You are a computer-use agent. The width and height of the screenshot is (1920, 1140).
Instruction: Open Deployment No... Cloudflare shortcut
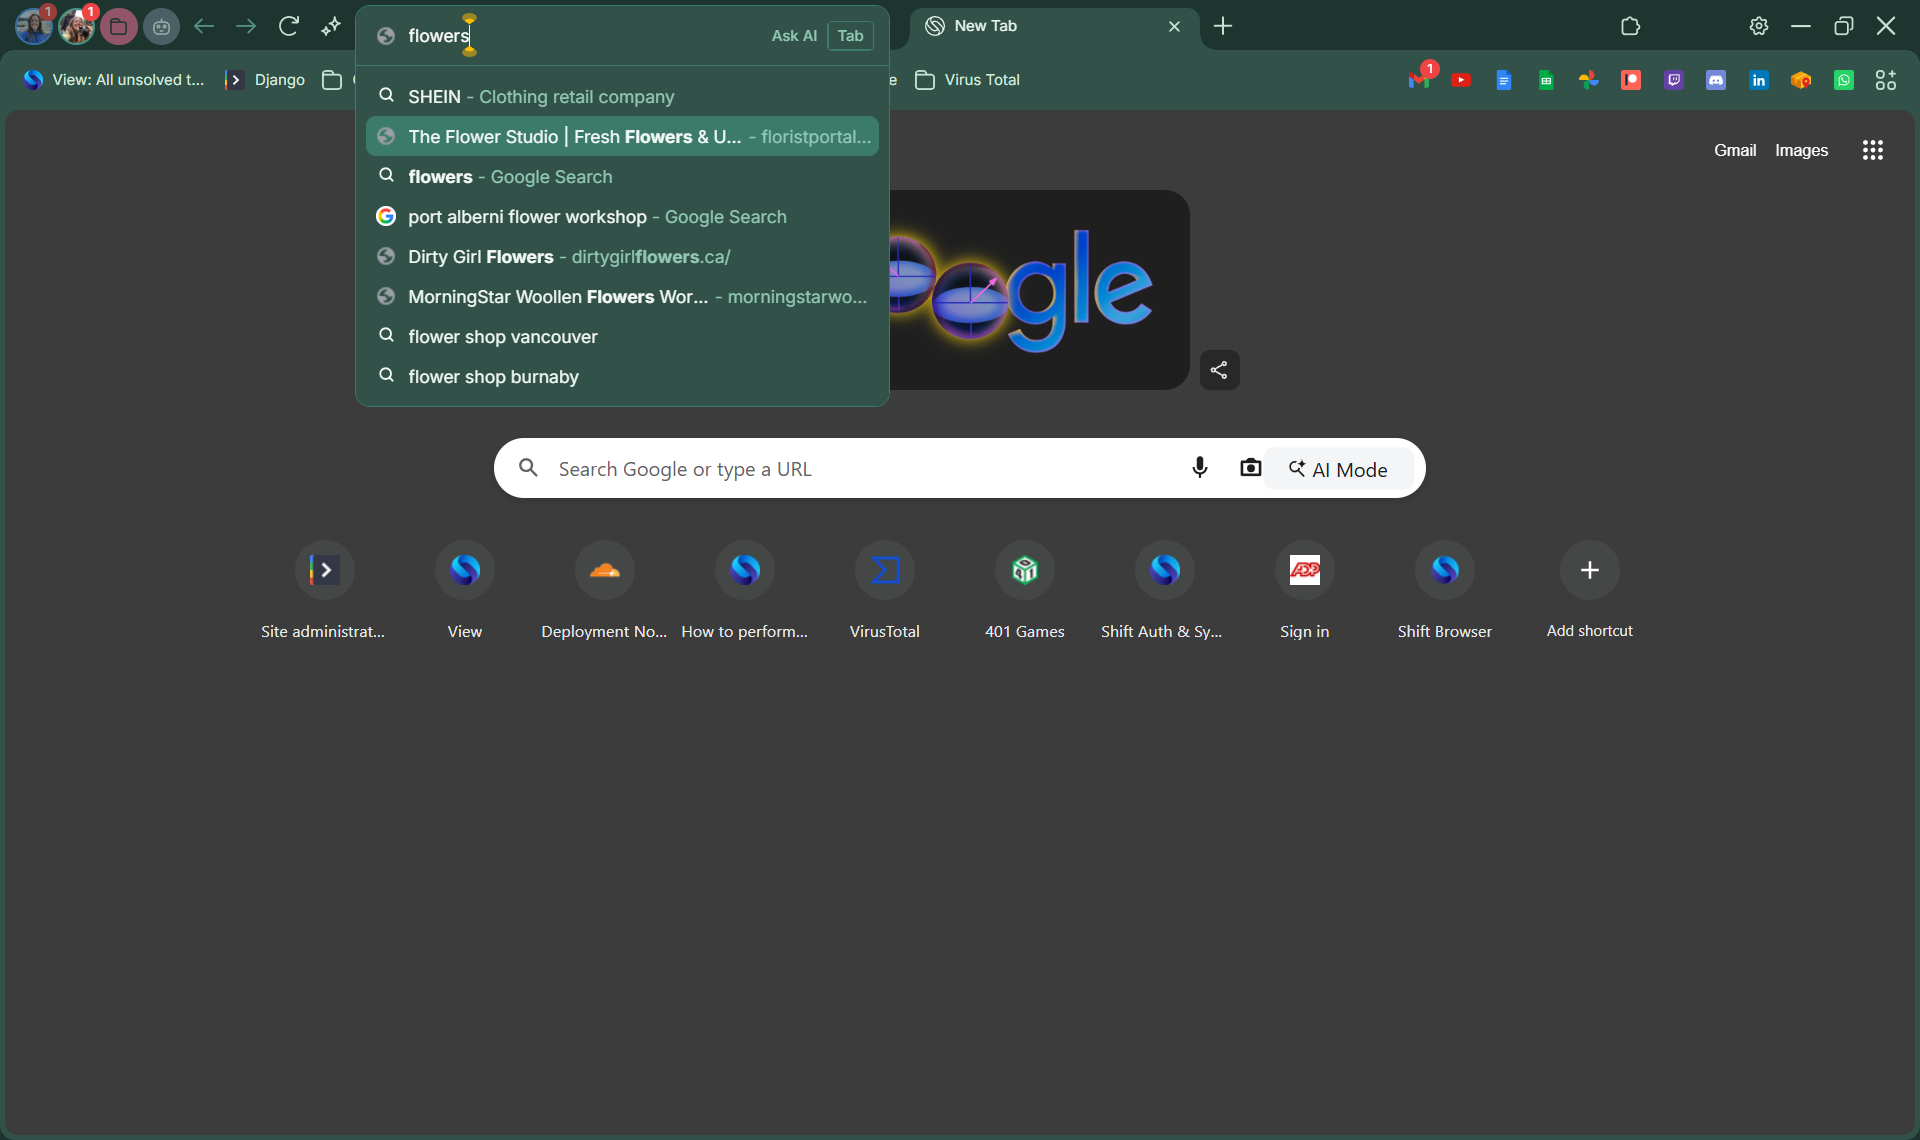pos(605,590)
